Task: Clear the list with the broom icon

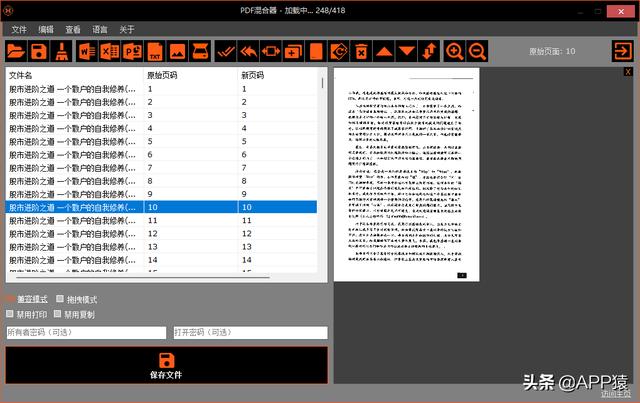Action: tap(62, 51)
